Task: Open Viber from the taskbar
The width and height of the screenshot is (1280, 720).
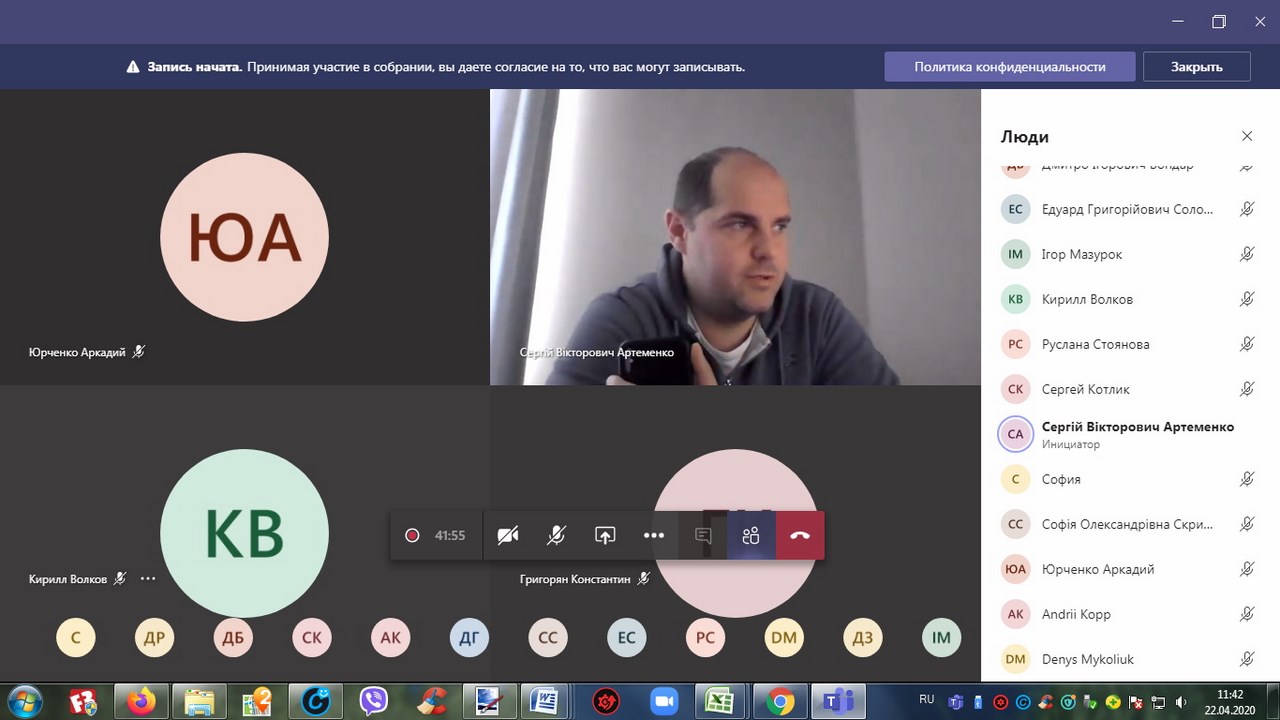Action: (374, 702)
